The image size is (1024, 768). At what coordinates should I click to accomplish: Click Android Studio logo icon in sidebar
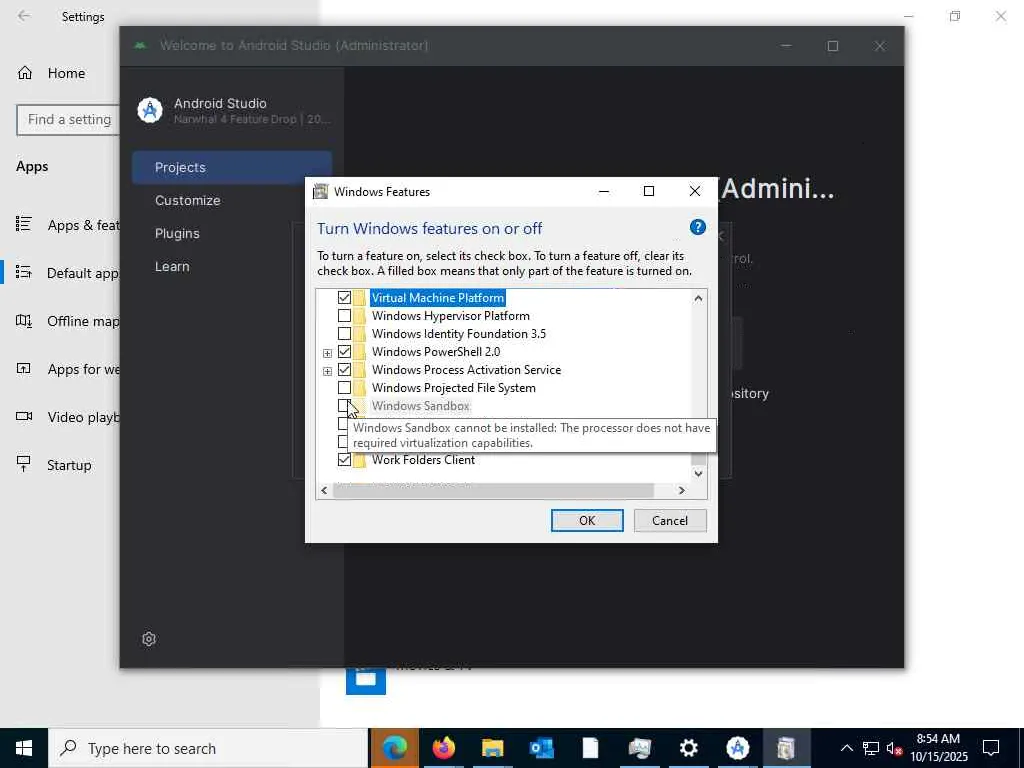150,110
